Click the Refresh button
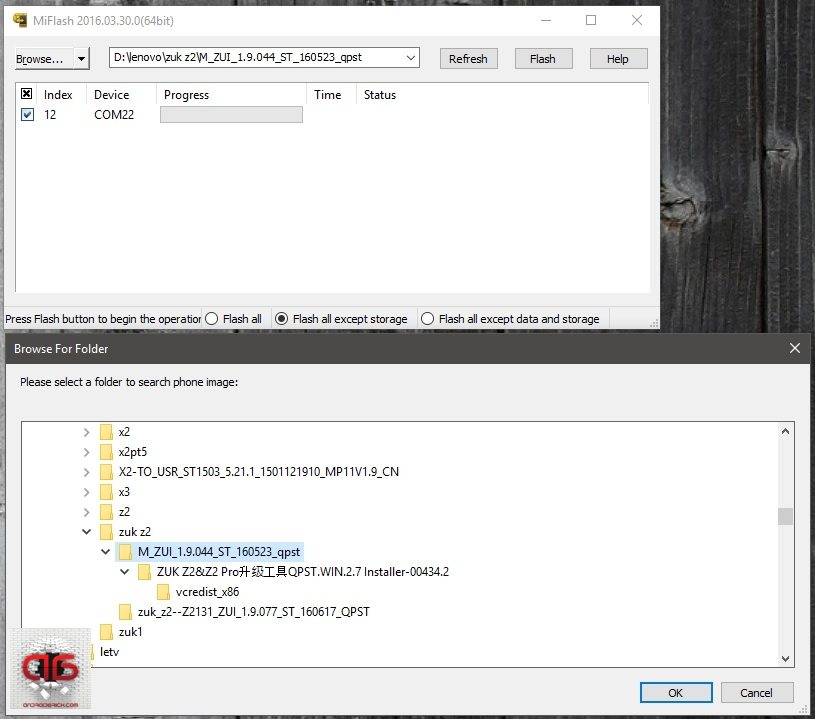 pyautogui.click(x=467, y=59)
